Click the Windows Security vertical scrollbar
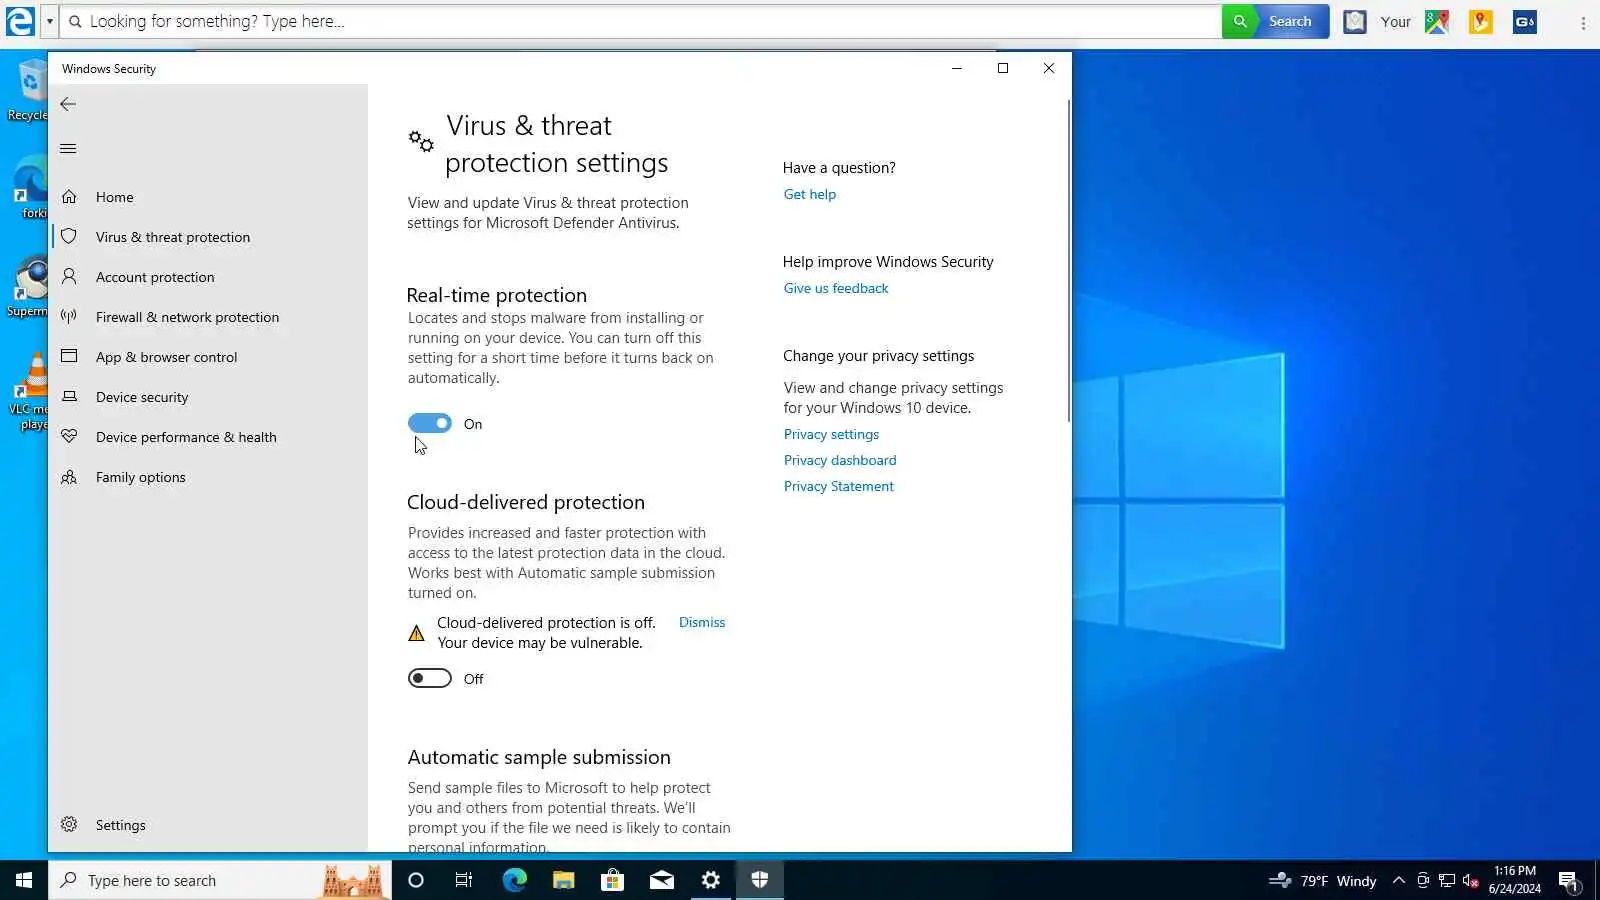Screen dimensions: 1600x900 tap(1069, 260)
